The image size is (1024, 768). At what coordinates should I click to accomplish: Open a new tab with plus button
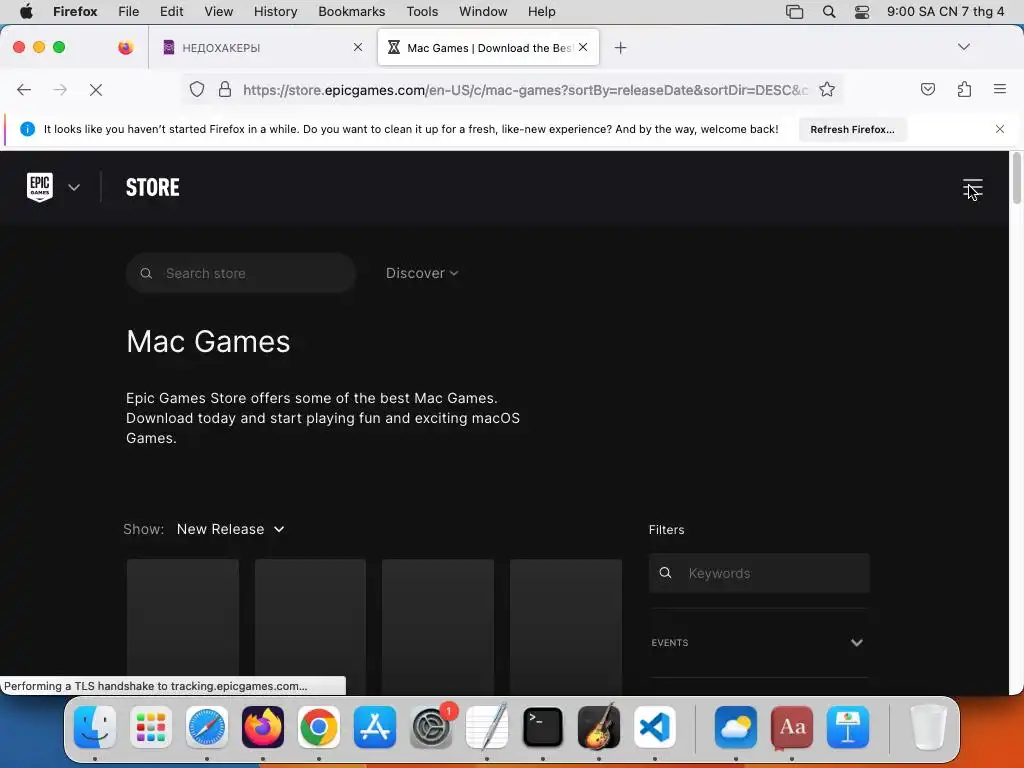(620, 48)
